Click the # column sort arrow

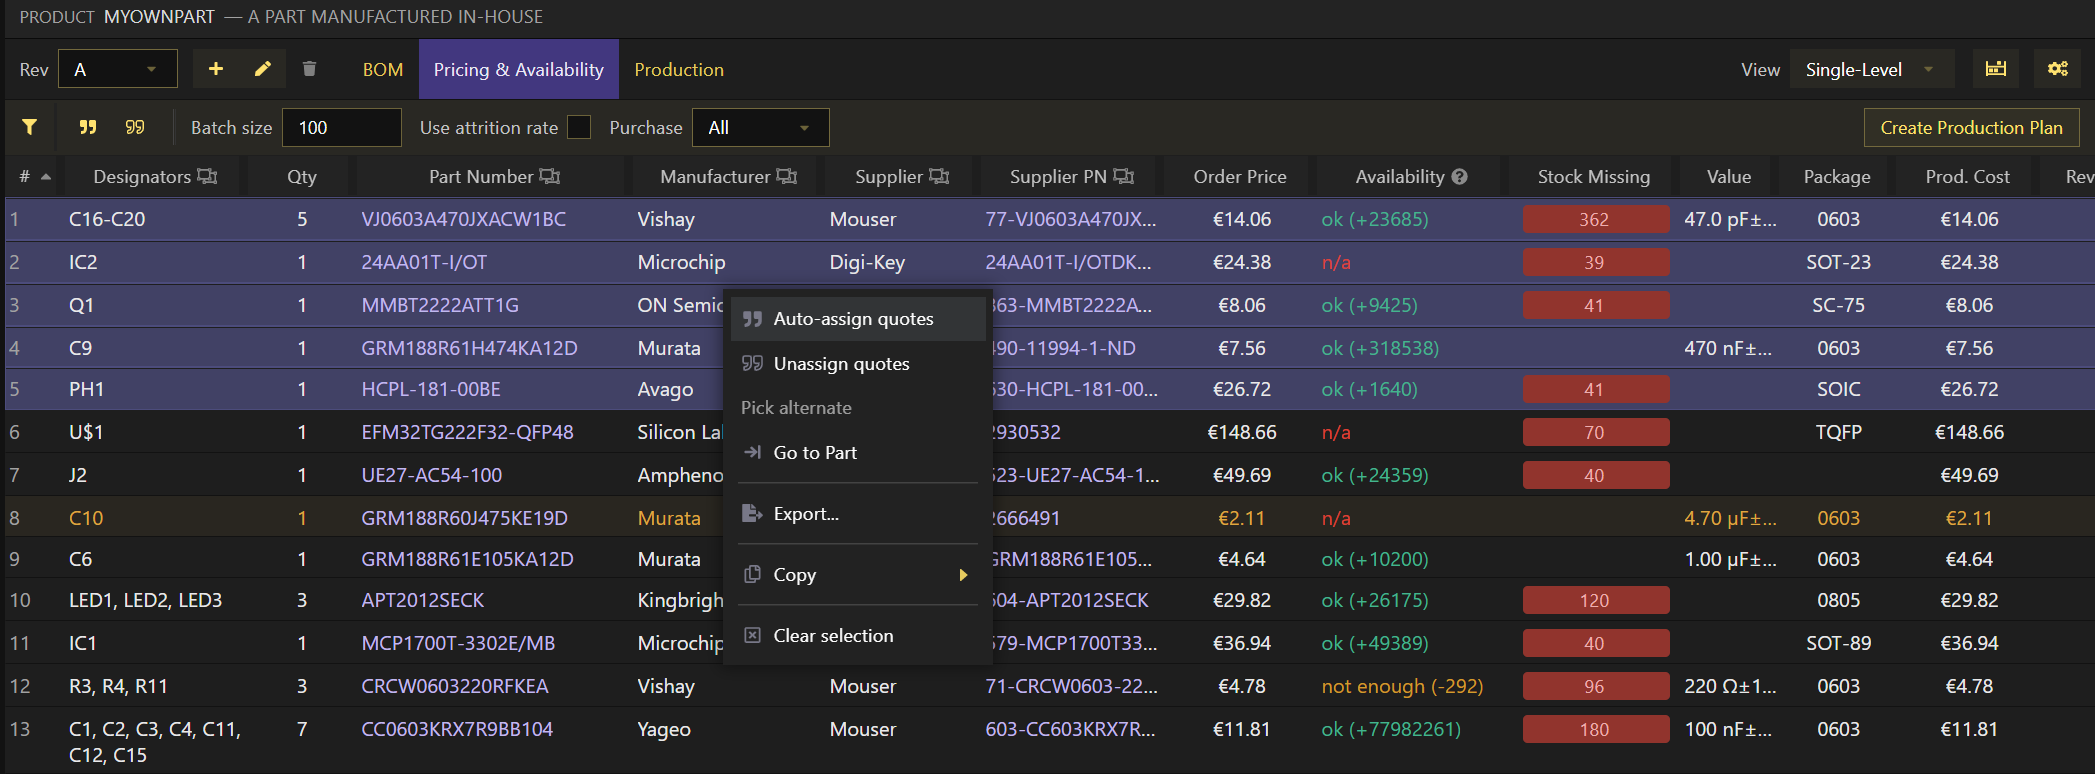click(46, 177)
